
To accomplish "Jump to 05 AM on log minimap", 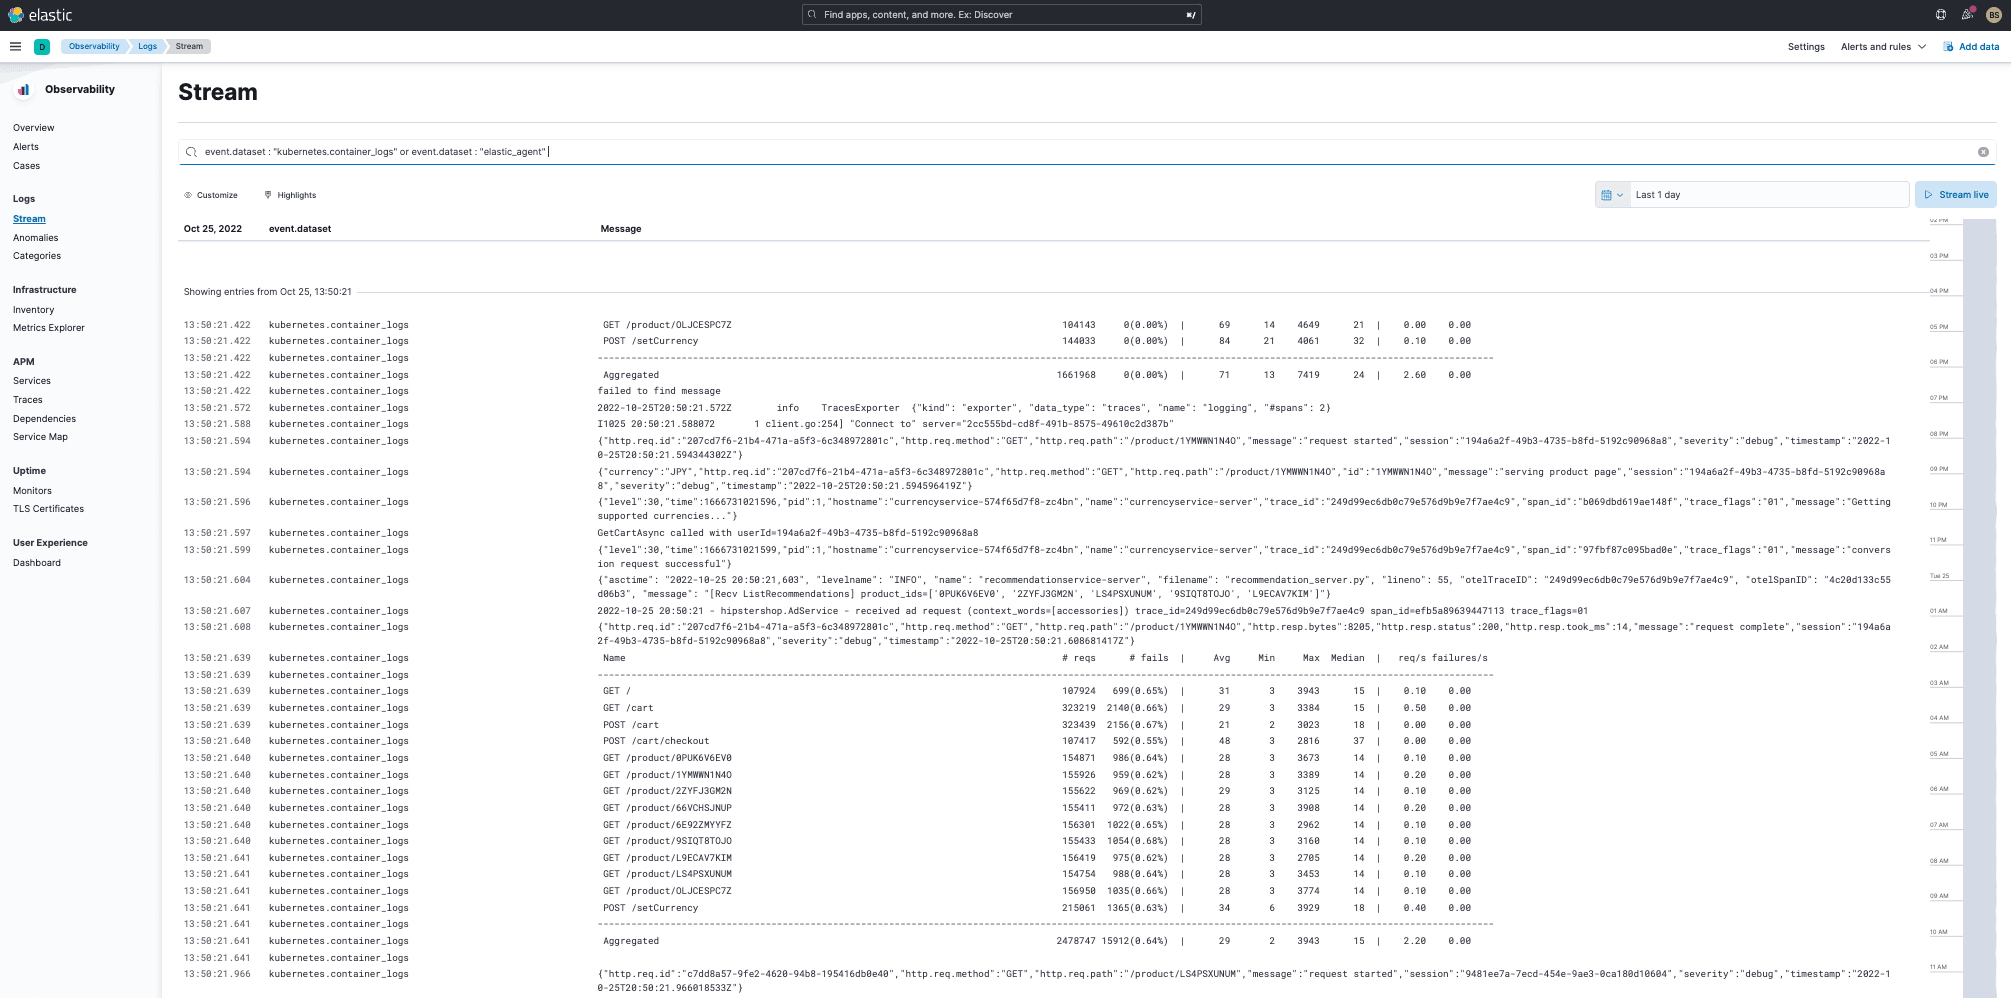I will tap(1939, 754).
